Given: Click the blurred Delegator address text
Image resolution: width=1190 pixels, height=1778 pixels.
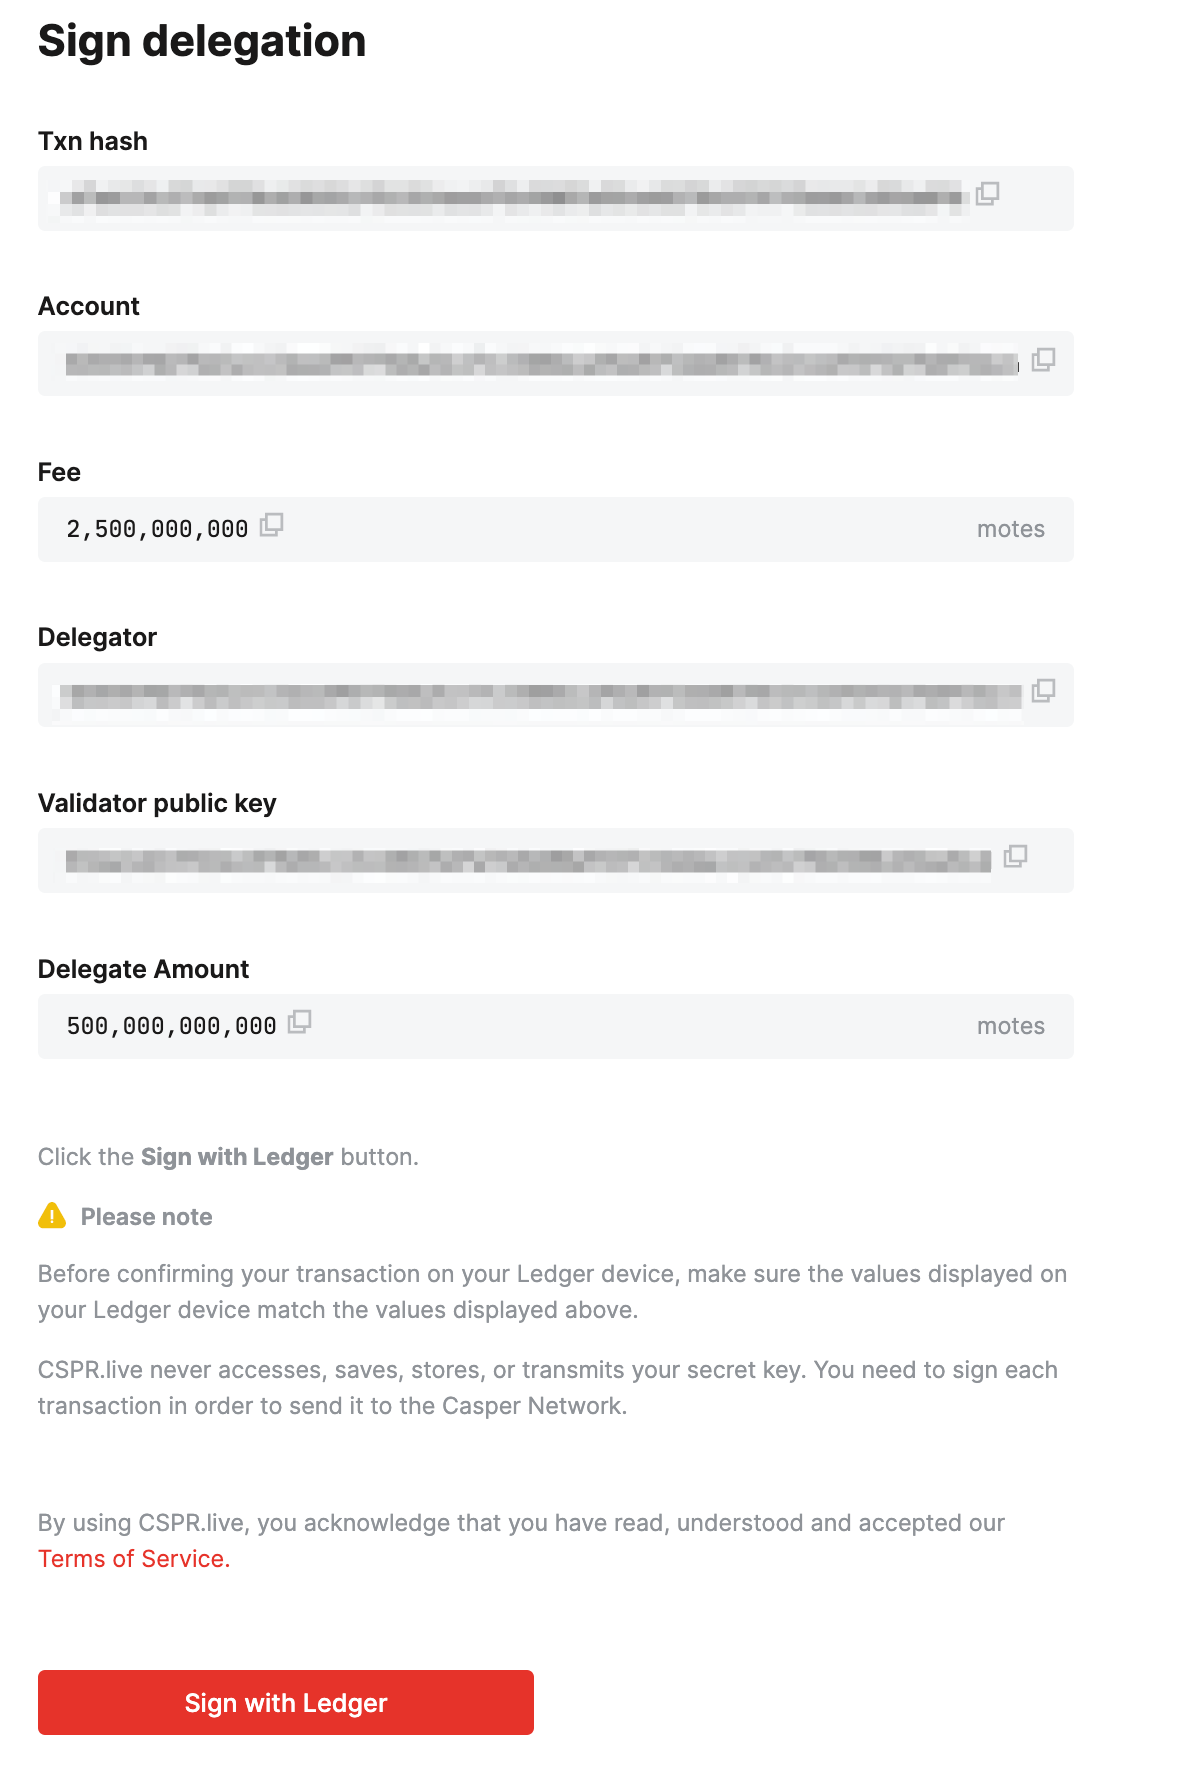Looking at the screenshot, I should click(x=540, y=695).
